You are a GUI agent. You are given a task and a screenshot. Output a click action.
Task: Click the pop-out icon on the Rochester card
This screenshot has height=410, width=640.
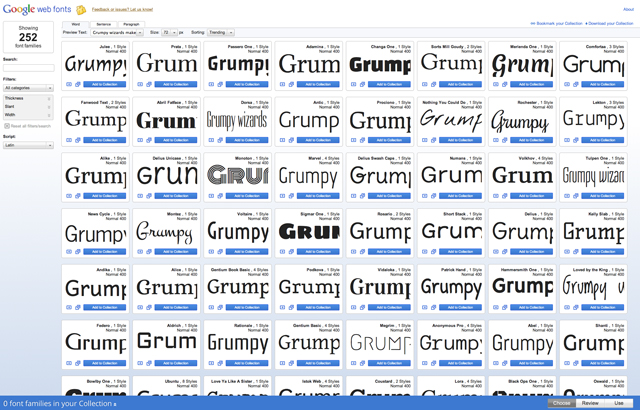click(x=504, y=140)
